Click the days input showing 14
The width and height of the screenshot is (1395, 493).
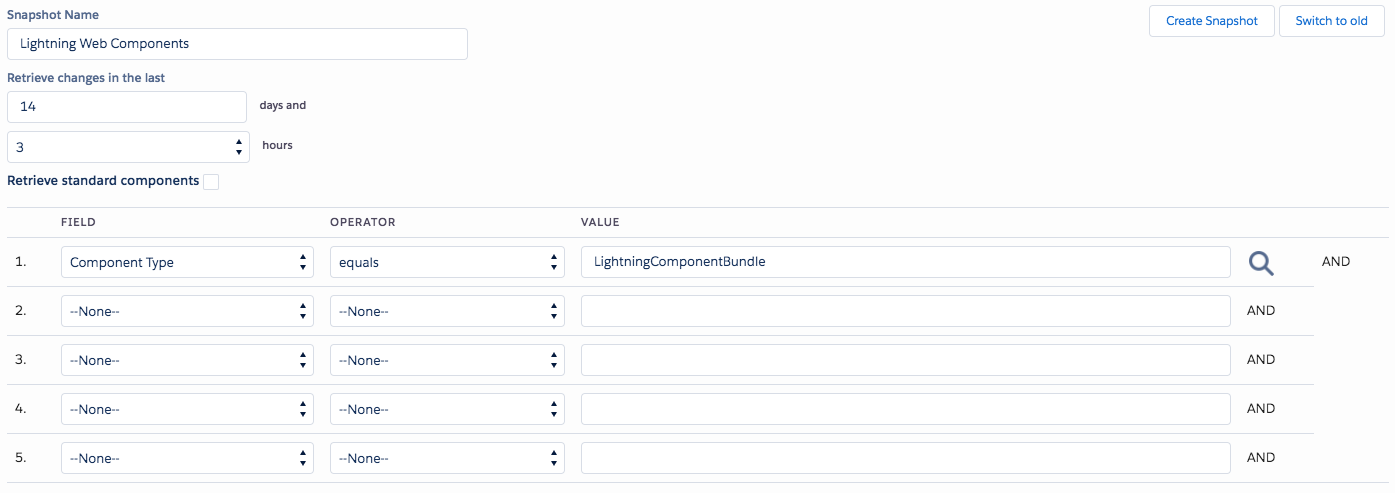(x=127, y=107)
